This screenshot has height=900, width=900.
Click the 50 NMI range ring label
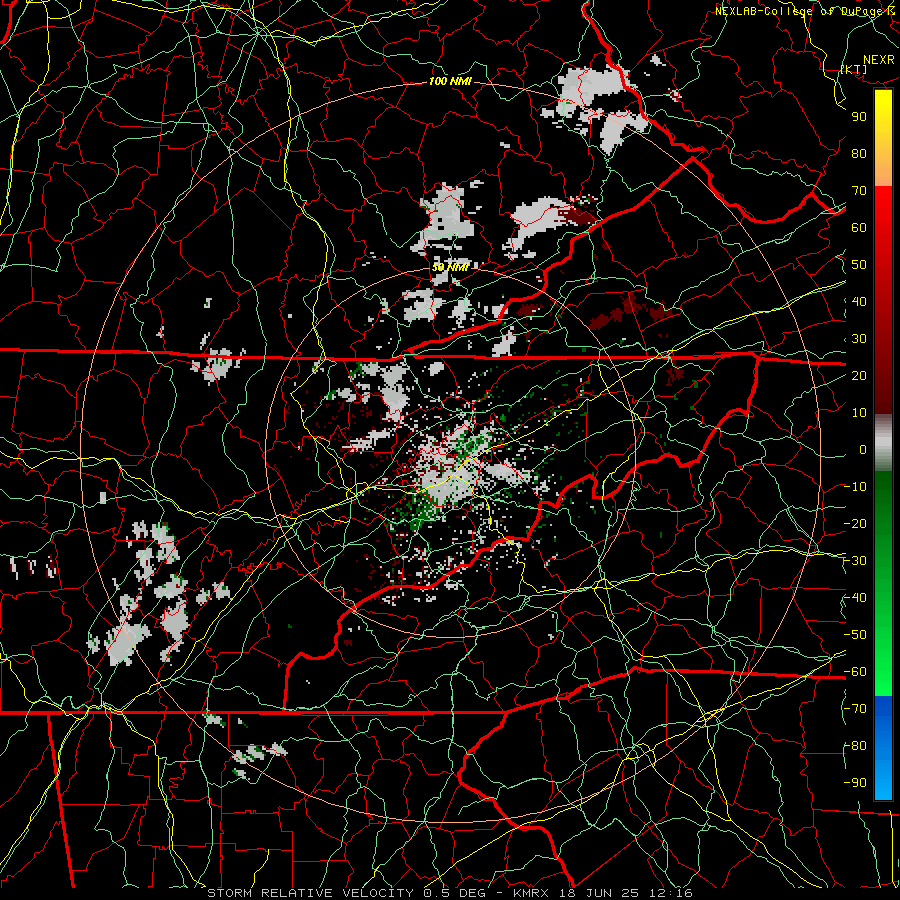(x=450, y=267)
